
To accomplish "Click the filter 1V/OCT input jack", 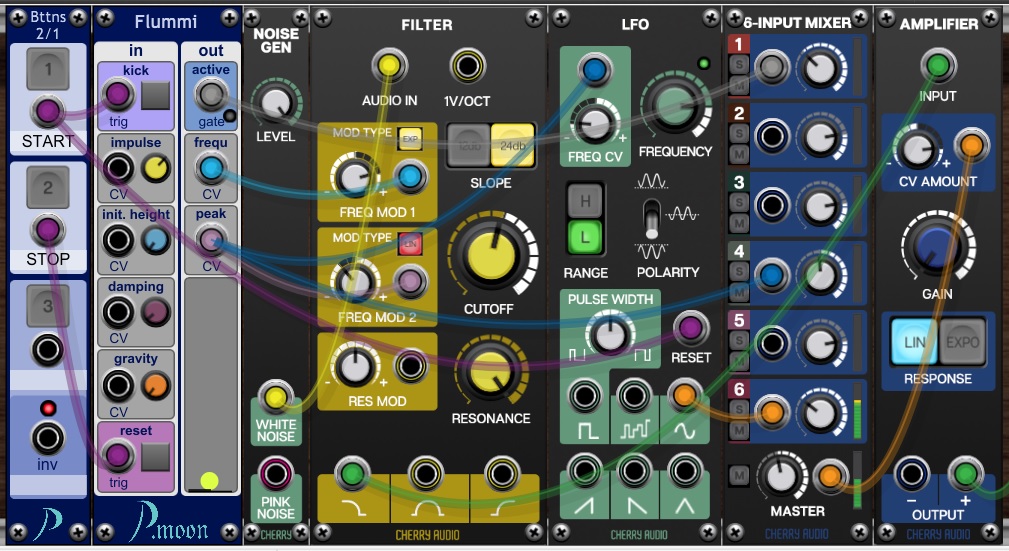I will pyautogui.click(x=465, y=66).
